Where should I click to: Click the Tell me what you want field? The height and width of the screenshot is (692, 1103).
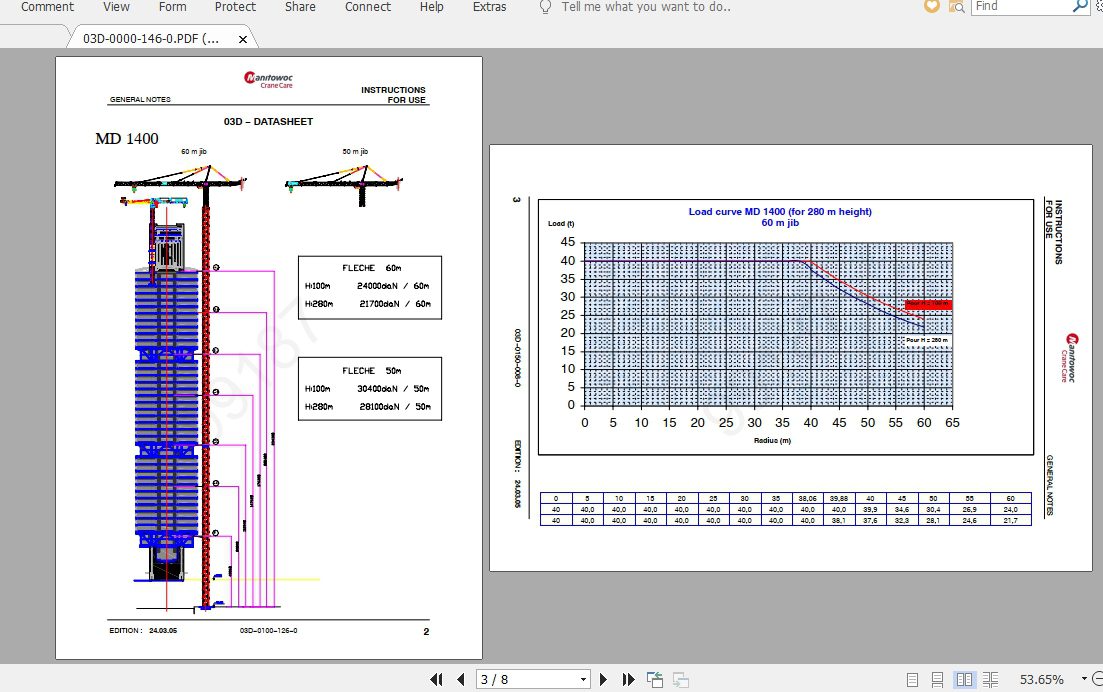tap(645, 7)
